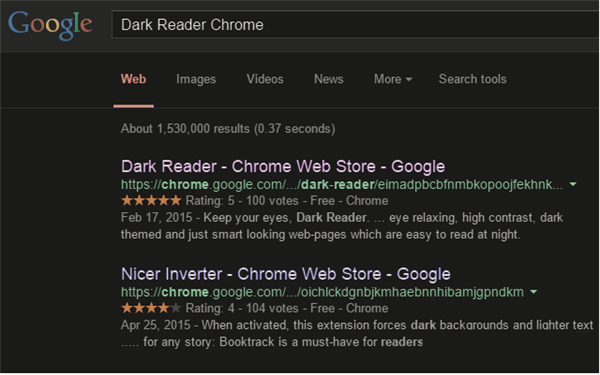The width and height of the screenshot is (600, 375).
Task: Click the dark-reader green URL text
Action: pos(342,184)
